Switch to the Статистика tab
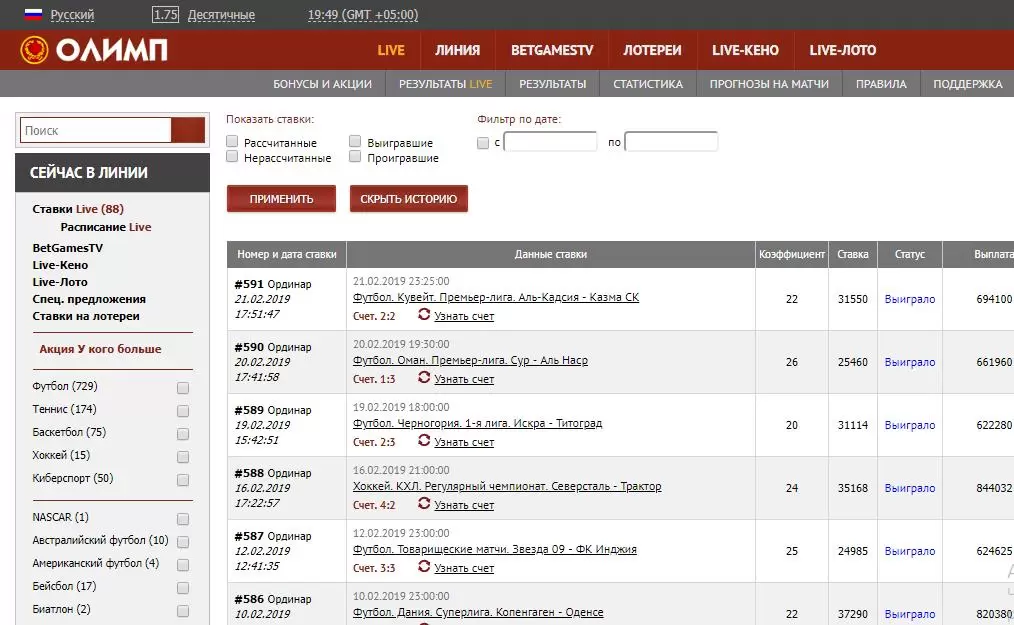 click(x=648, y=84)
